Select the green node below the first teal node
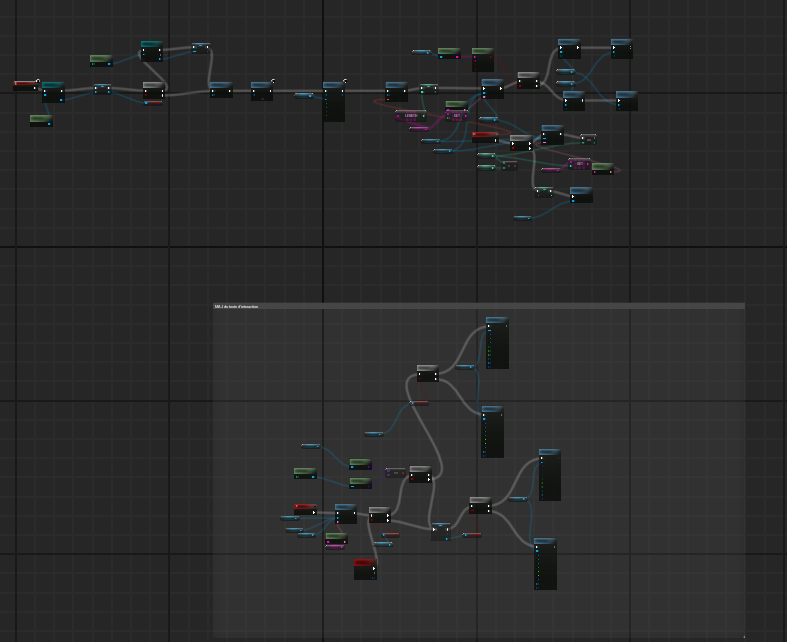 pyautogui.click(x=41, y=121)
